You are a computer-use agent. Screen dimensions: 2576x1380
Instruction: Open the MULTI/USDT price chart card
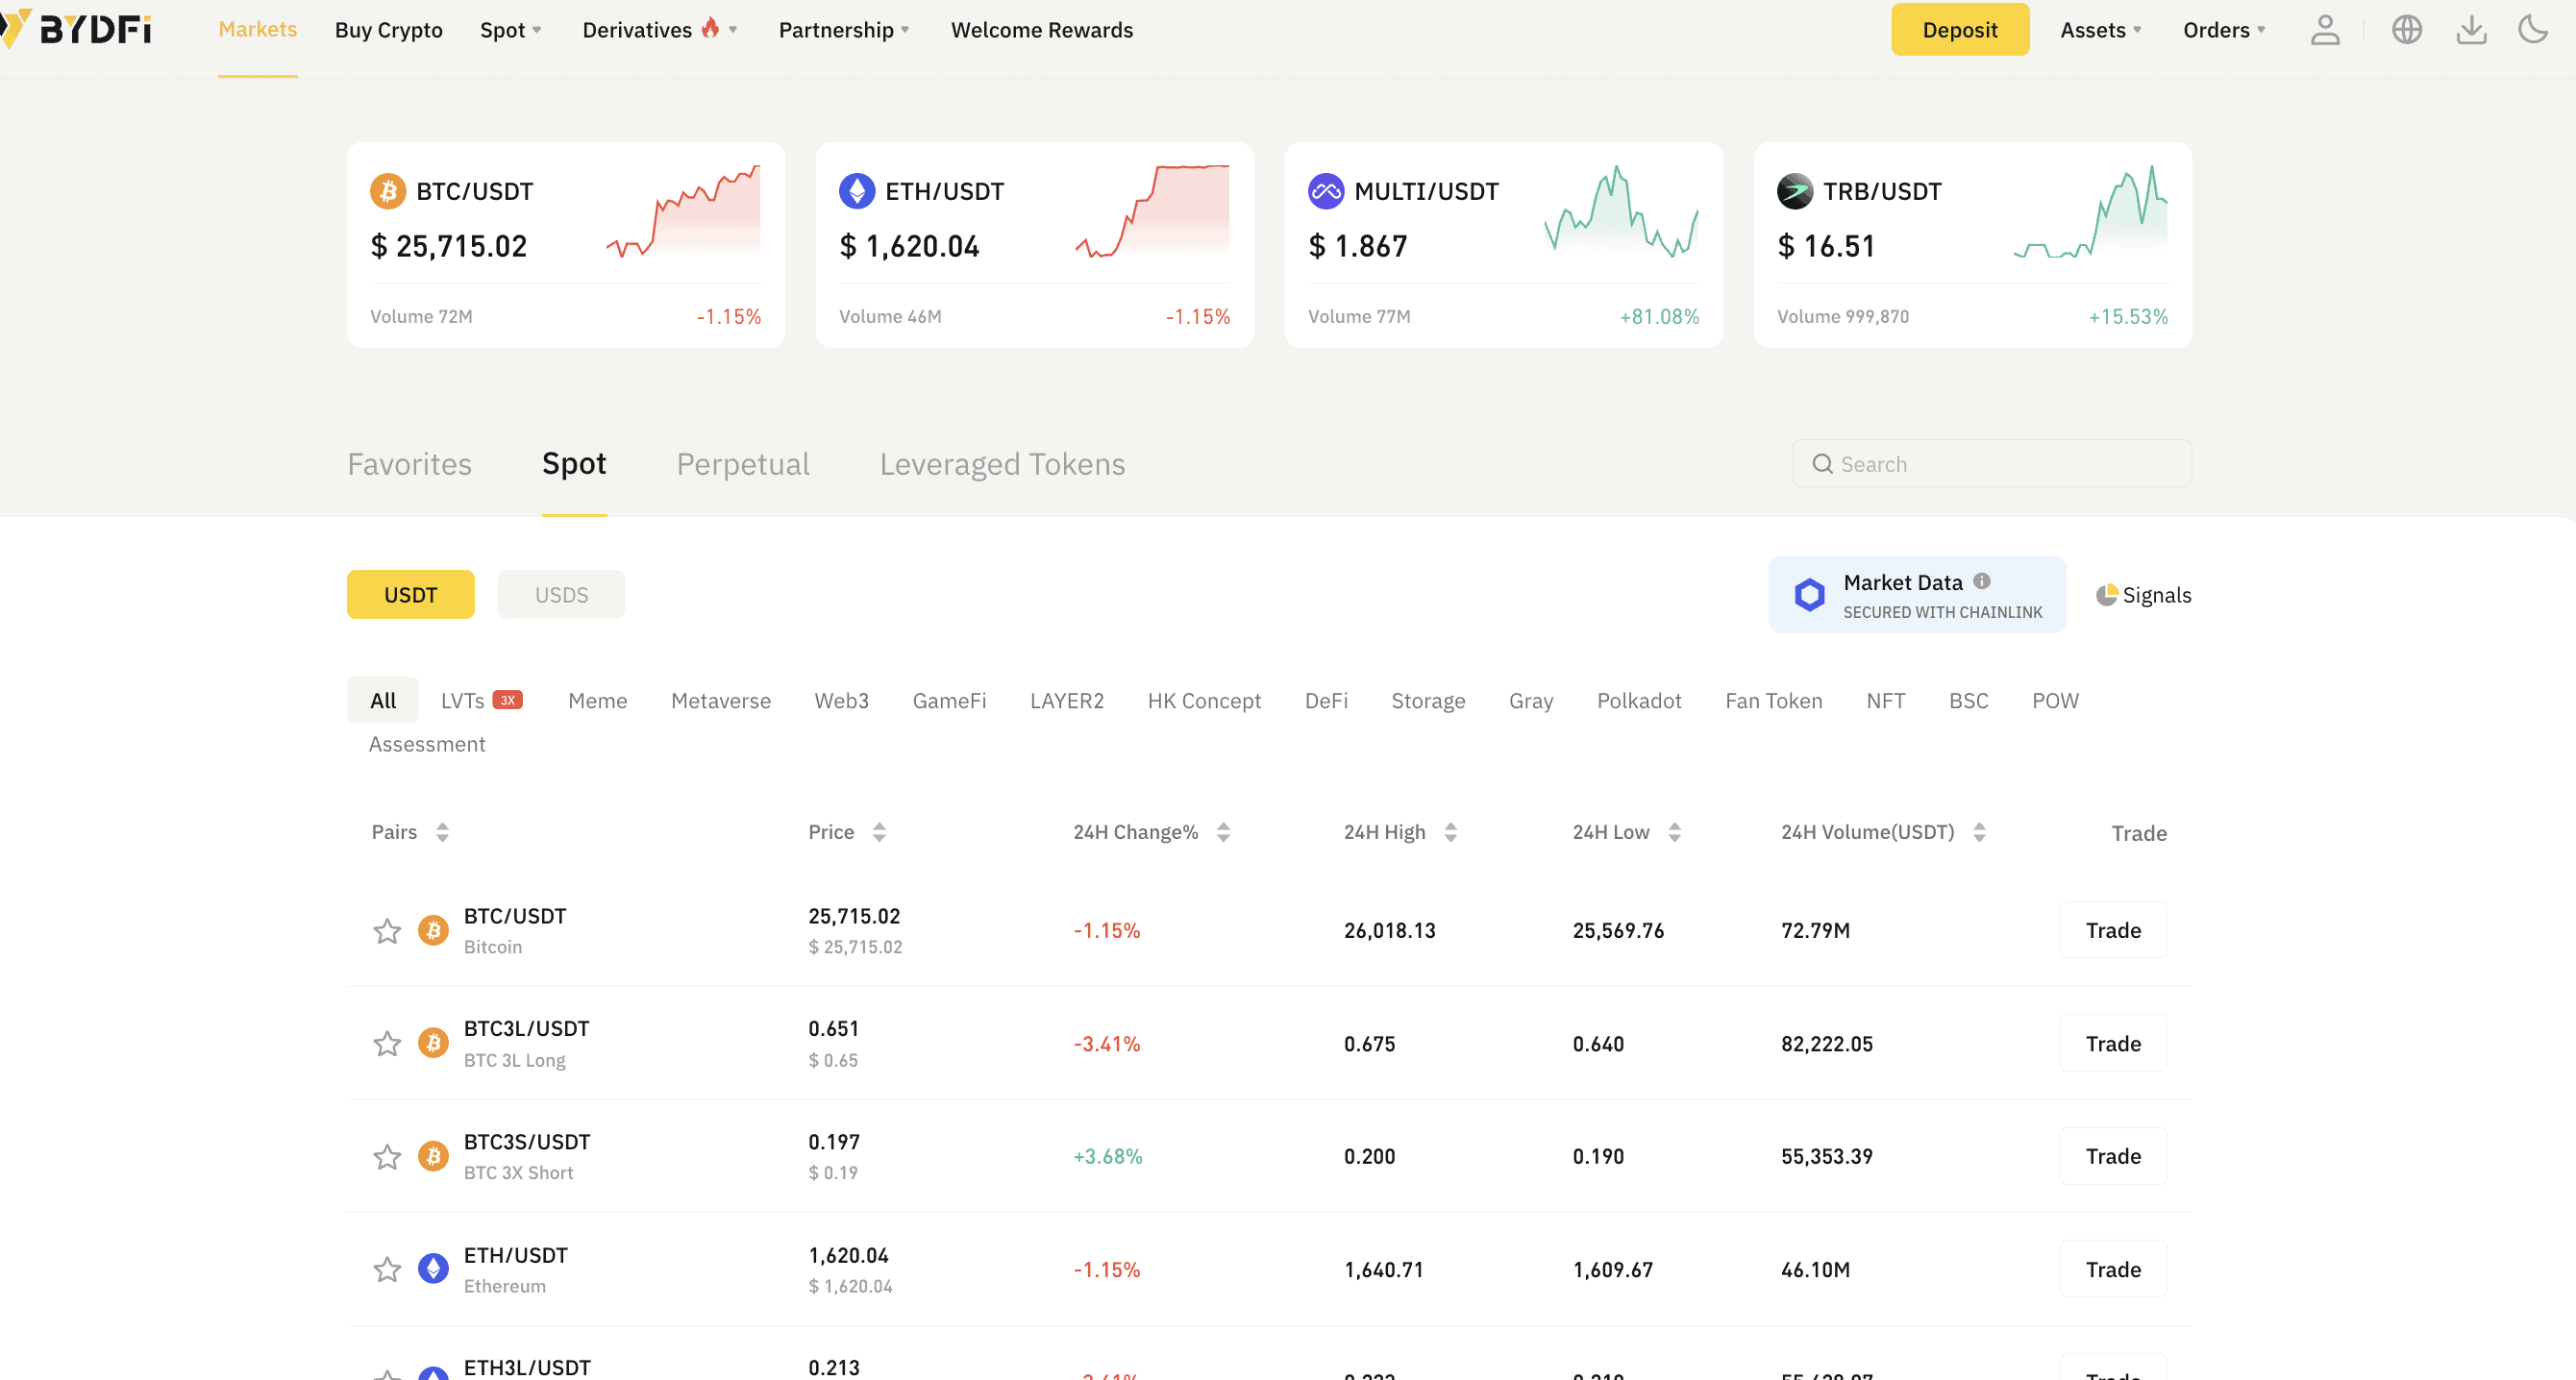pos(1503,245)
